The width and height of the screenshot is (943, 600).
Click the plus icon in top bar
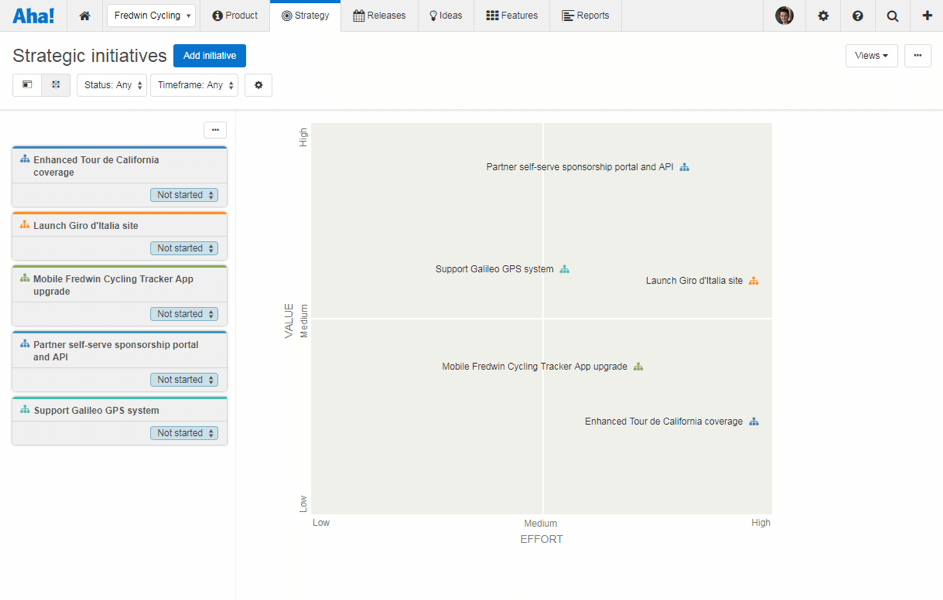(x=927, y=16)
